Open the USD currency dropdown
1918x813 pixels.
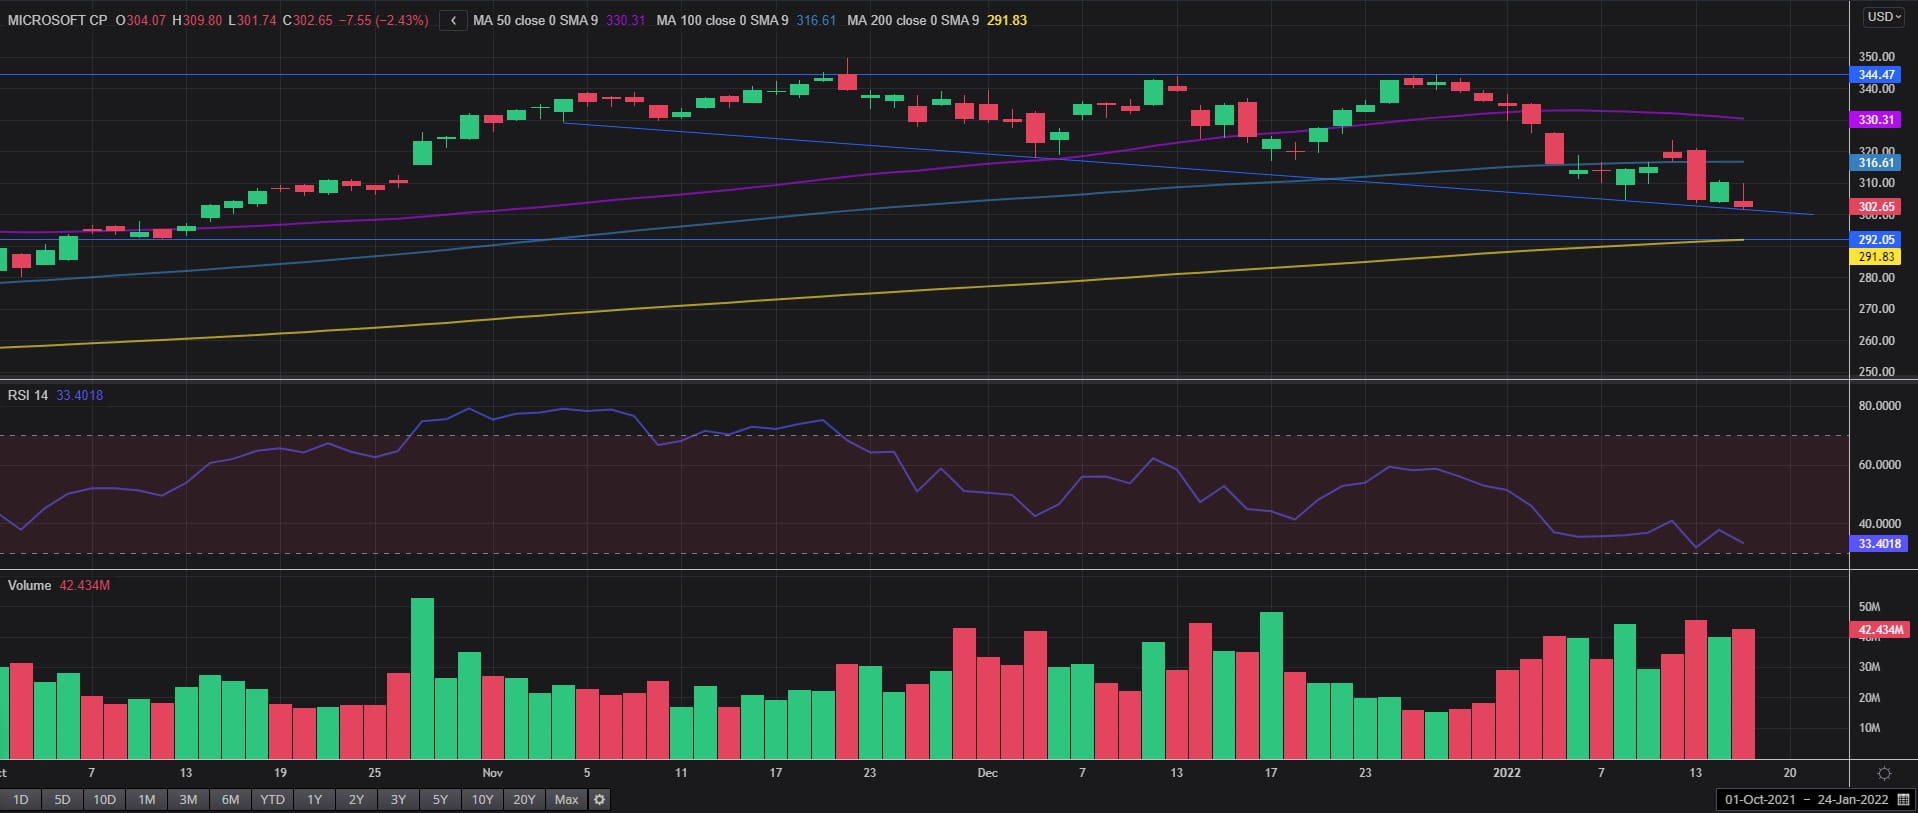click(x=1884, y=17)
